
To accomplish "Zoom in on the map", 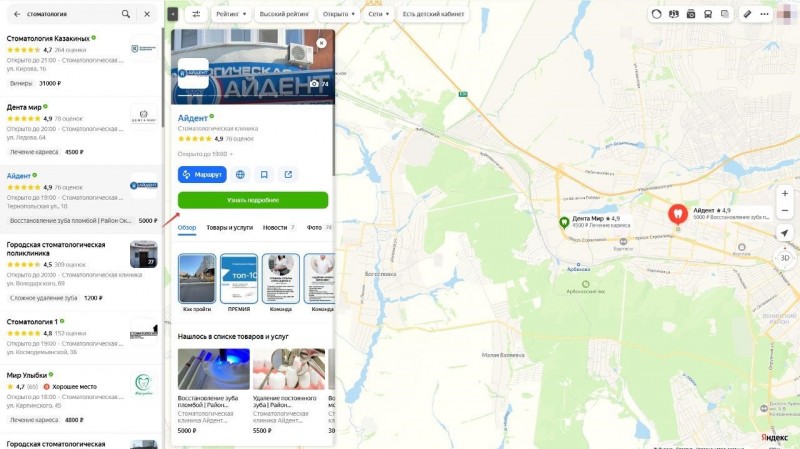I will point(785,193).
